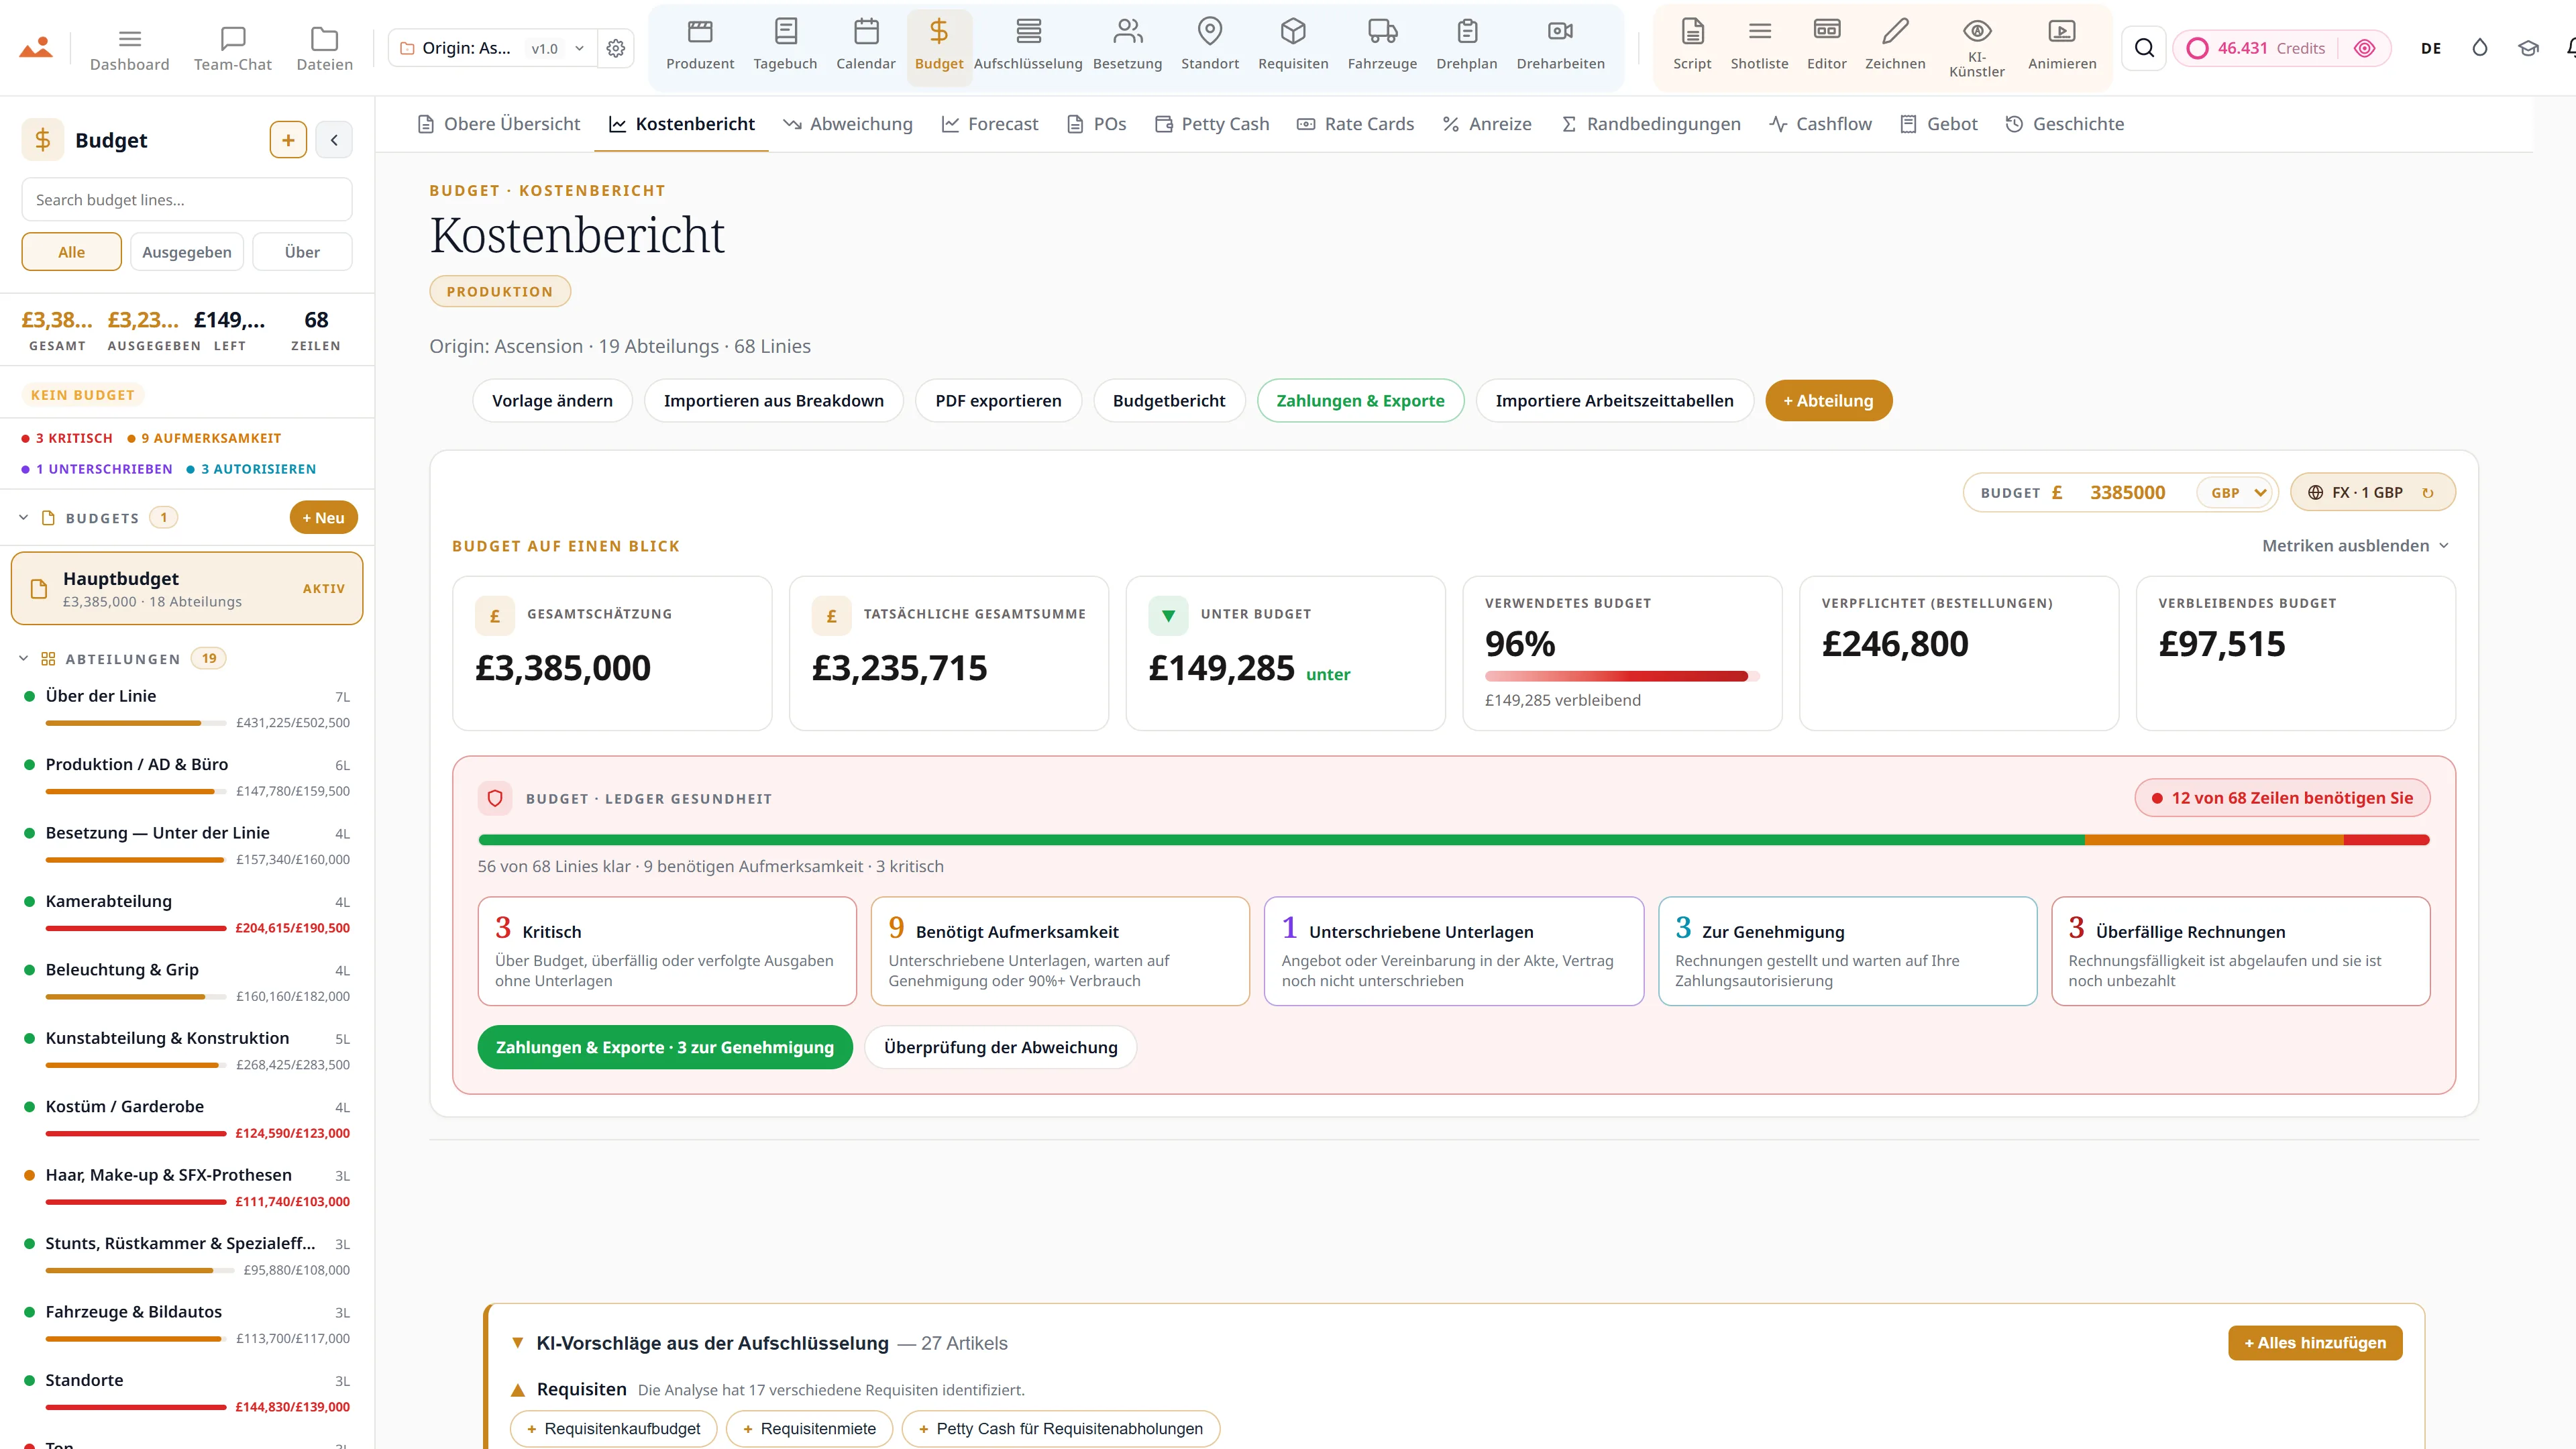Switch to Abweichung tab
Image resolution: width=2576 pixels, height=1449 pixels.
pos(847,124)
